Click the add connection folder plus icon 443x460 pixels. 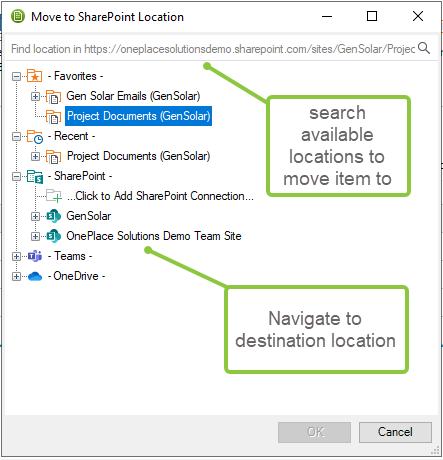coord(53,196)
